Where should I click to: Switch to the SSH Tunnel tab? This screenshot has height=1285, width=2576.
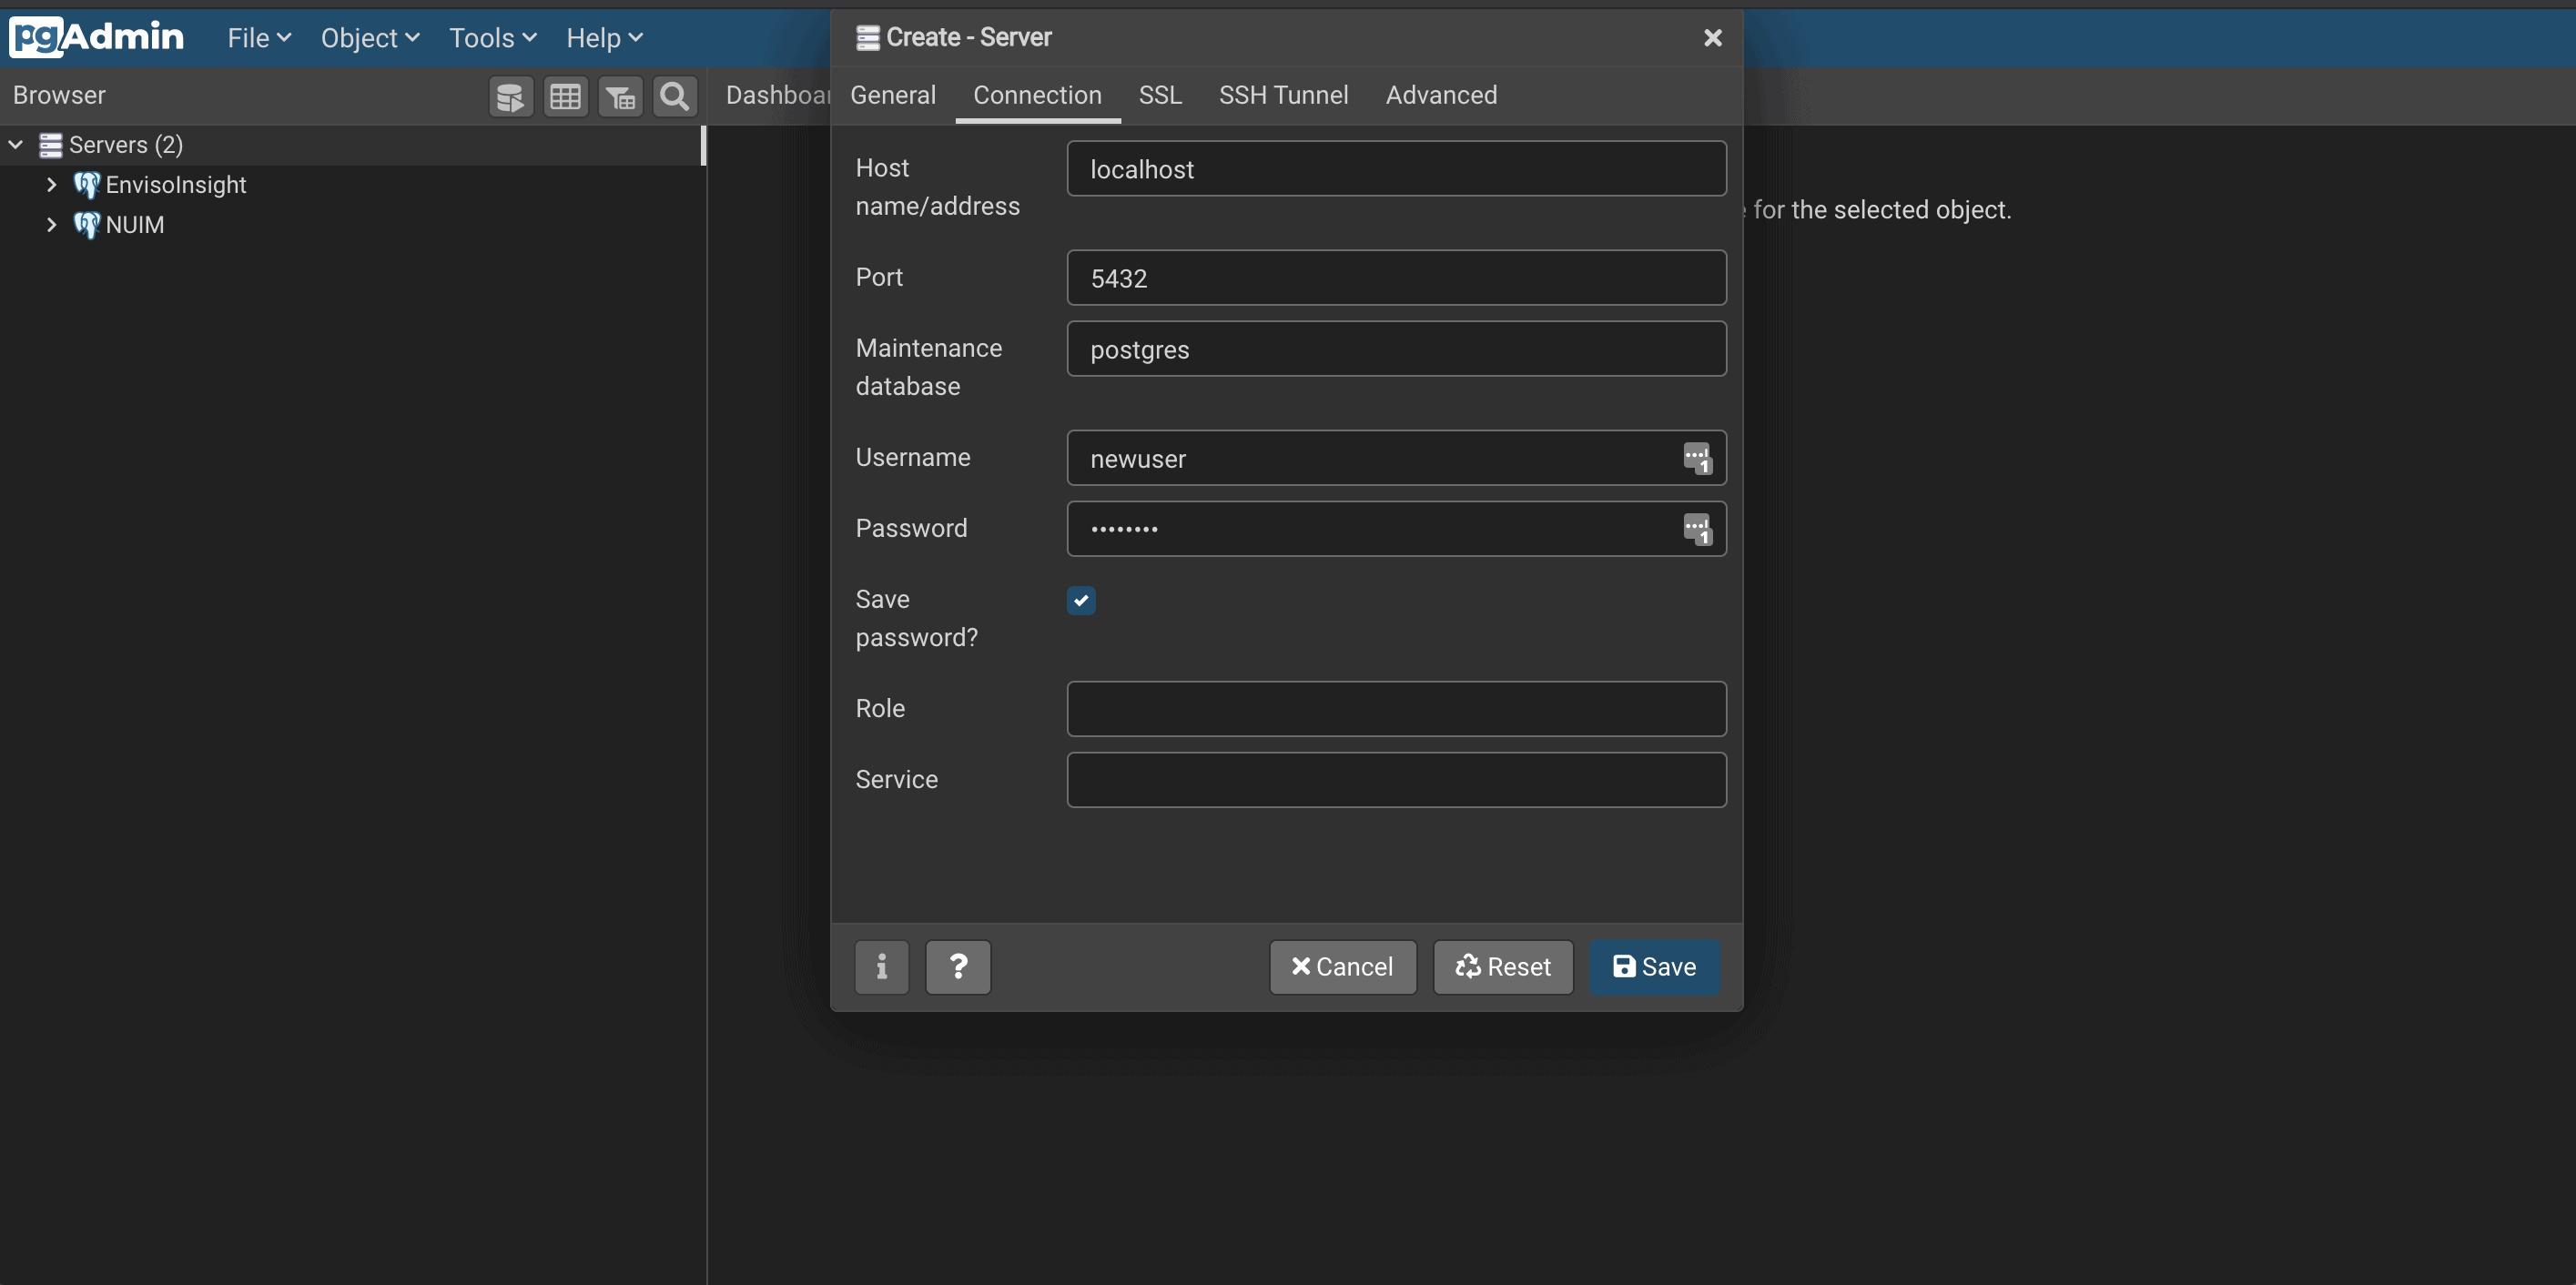click(x=1283, y=95)
